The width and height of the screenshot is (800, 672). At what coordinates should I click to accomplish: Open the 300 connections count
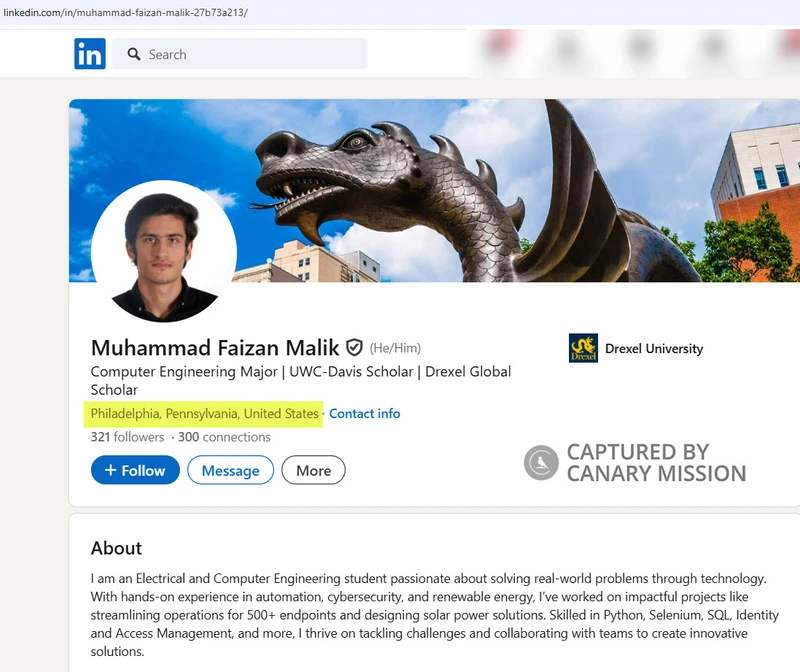point(224,437)
